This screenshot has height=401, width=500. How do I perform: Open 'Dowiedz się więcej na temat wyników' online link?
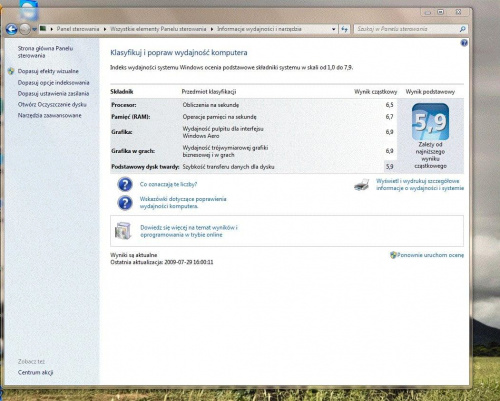click(x=189, y=231)
